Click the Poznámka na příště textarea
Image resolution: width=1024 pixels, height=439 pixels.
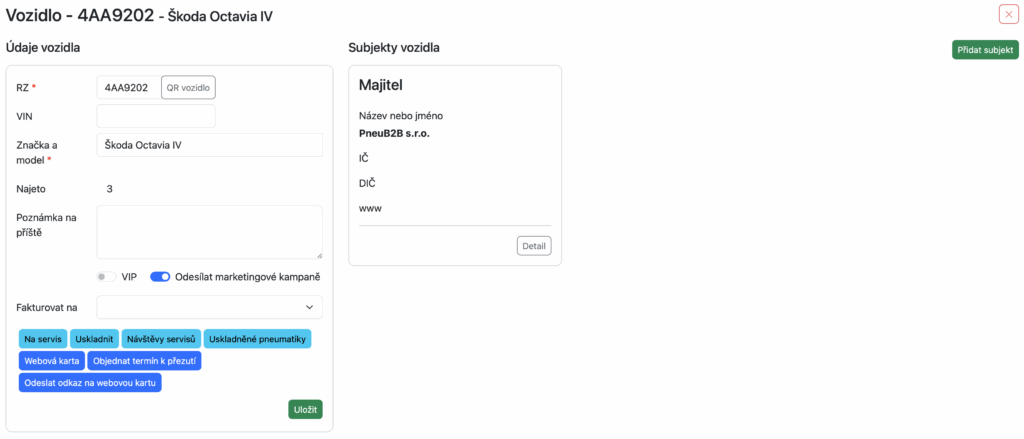tap(209, 232)
